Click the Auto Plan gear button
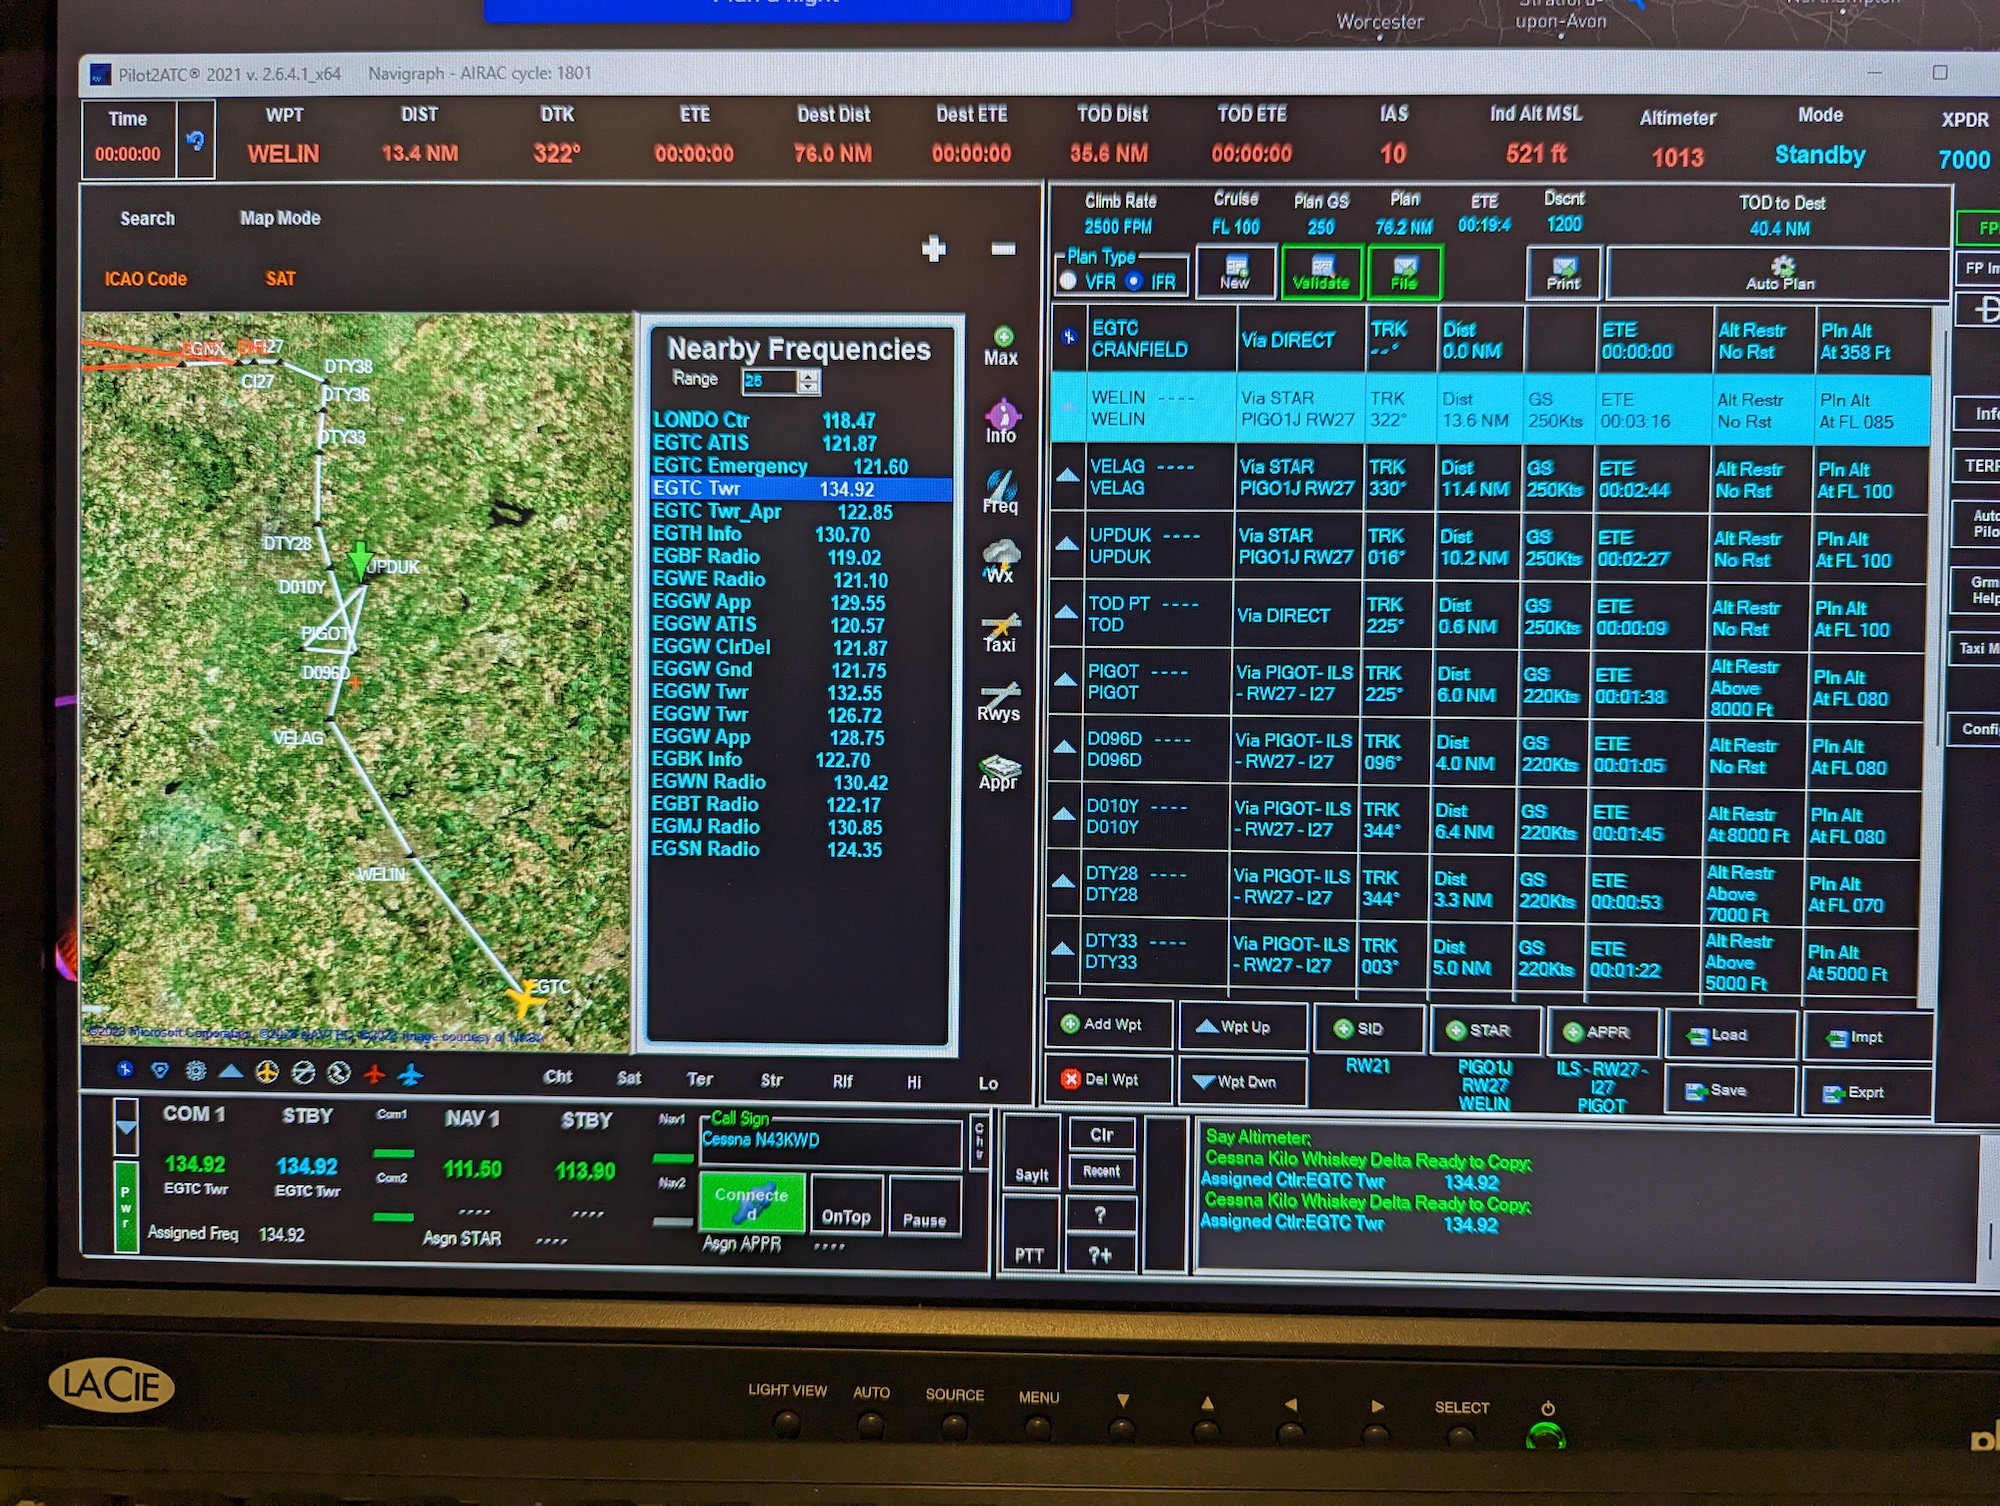This screenshot has height=1506, width=2000. pos(1779,273)
